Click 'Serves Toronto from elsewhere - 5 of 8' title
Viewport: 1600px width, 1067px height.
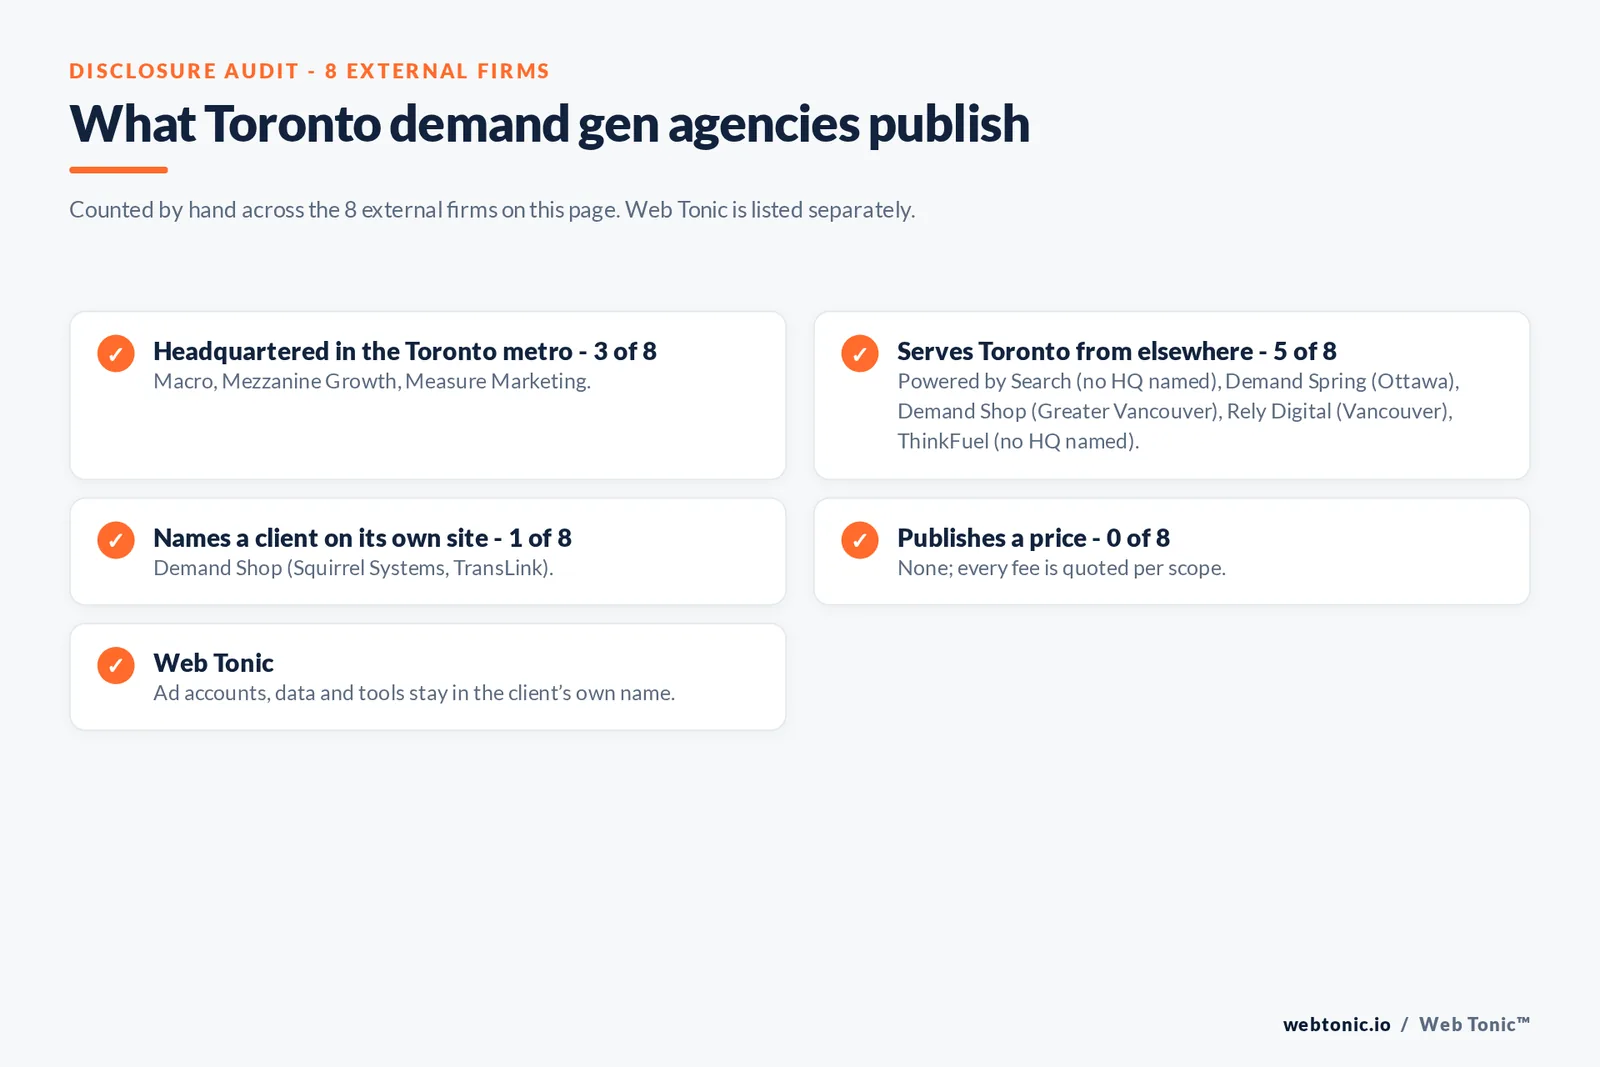(x=1116, y=351)
